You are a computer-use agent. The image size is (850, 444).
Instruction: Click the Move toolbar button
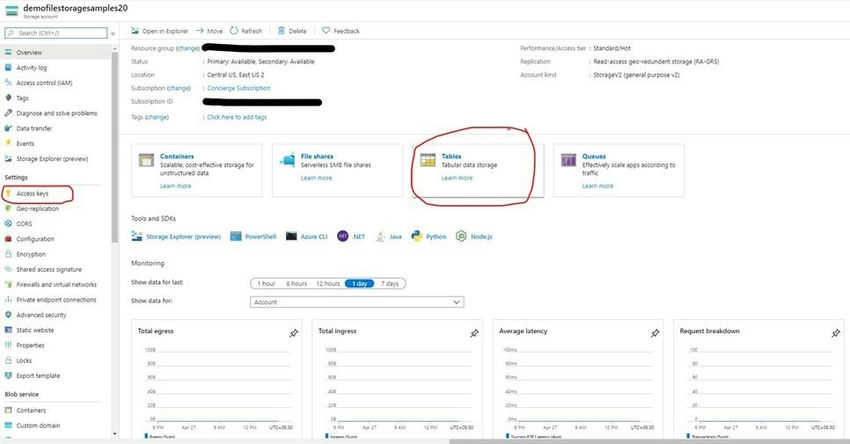point(209,31)
